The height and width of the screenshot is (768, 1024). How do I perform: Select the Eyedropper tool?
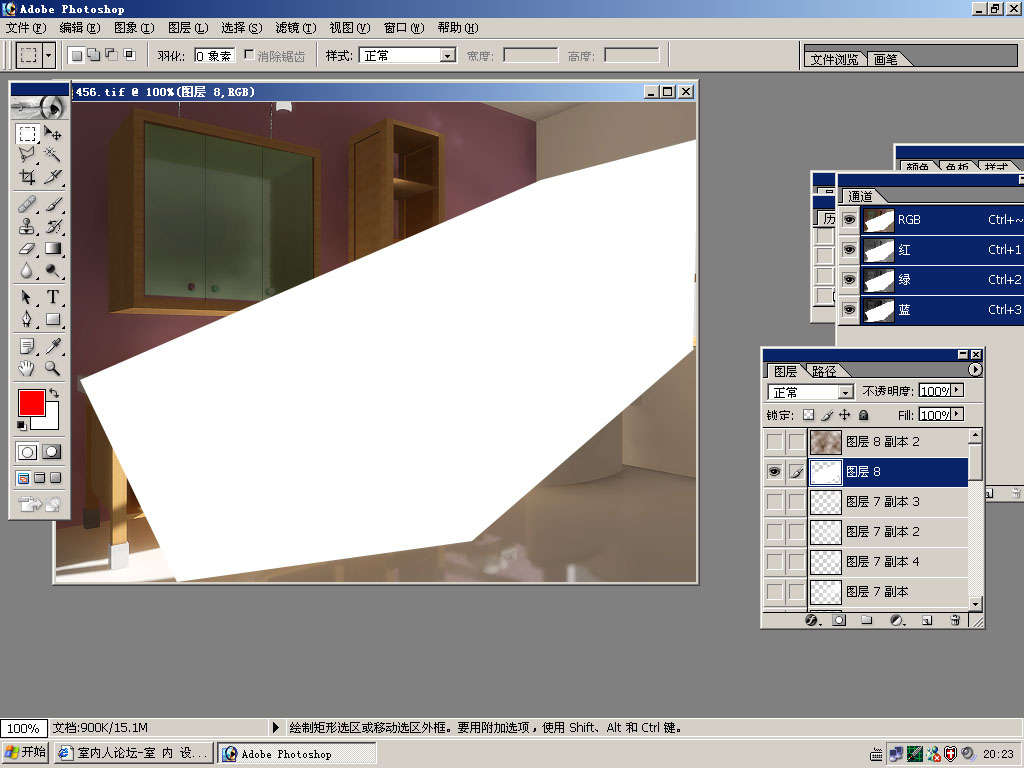[53, 346]
